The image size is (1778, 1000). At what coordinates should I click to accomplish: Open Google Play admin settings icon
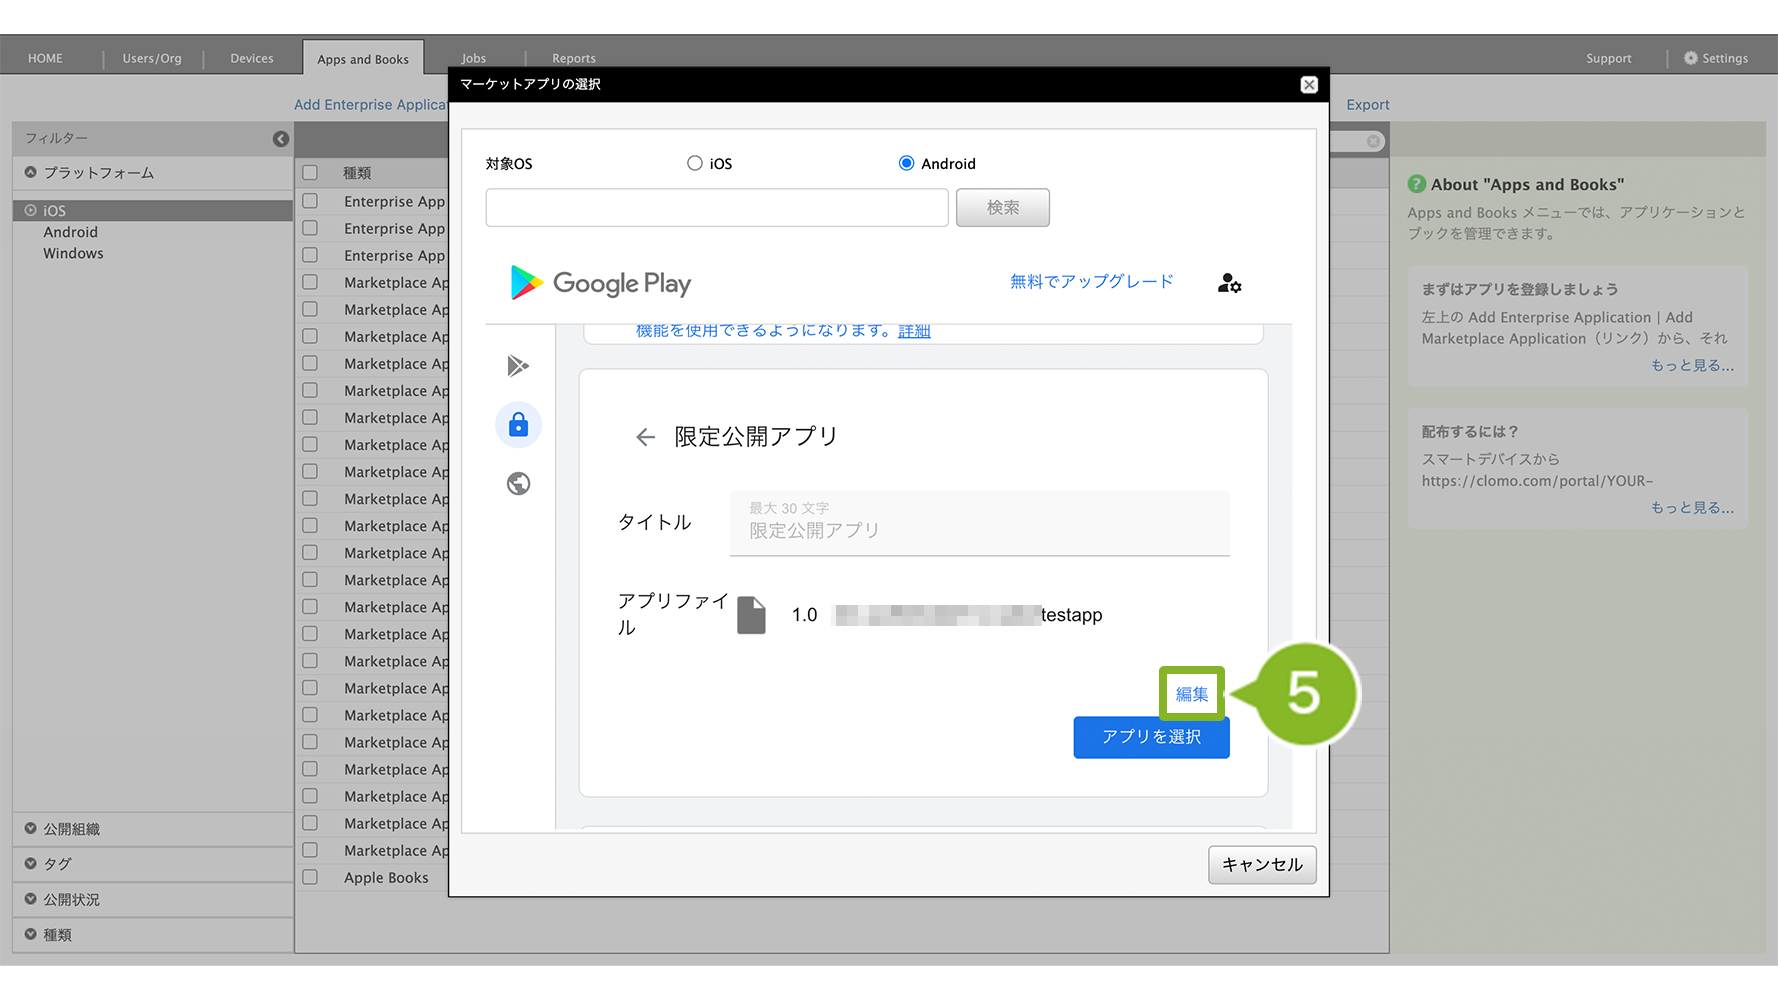coord(1229,284)
